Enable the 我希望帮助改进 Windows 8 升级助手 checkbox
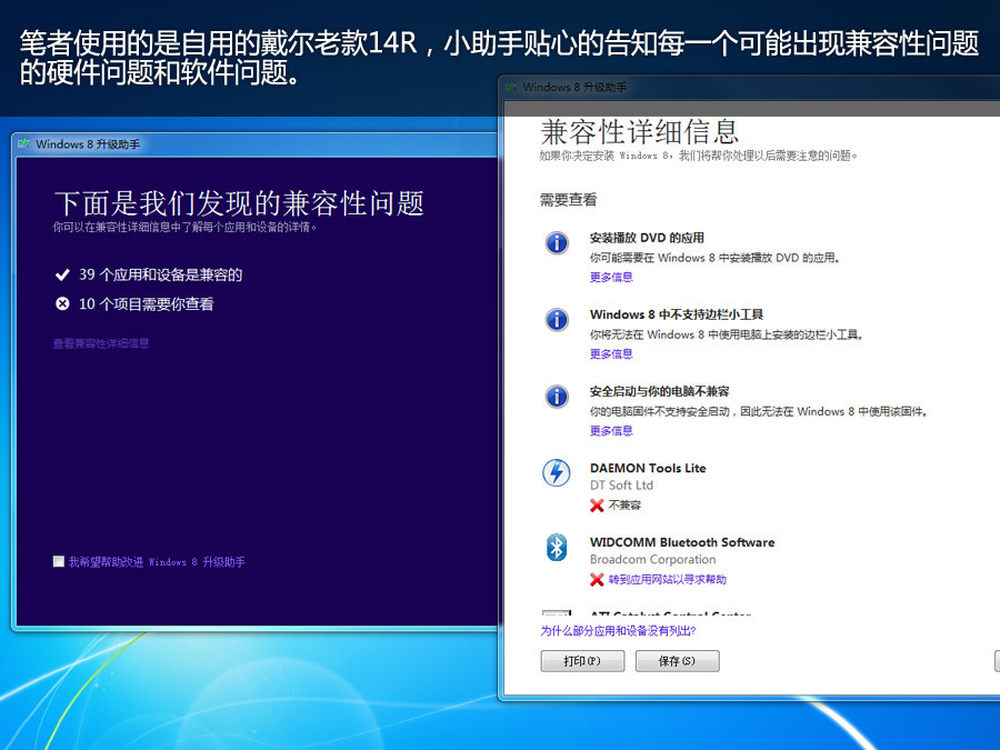1000x750 pixels. 59,561
